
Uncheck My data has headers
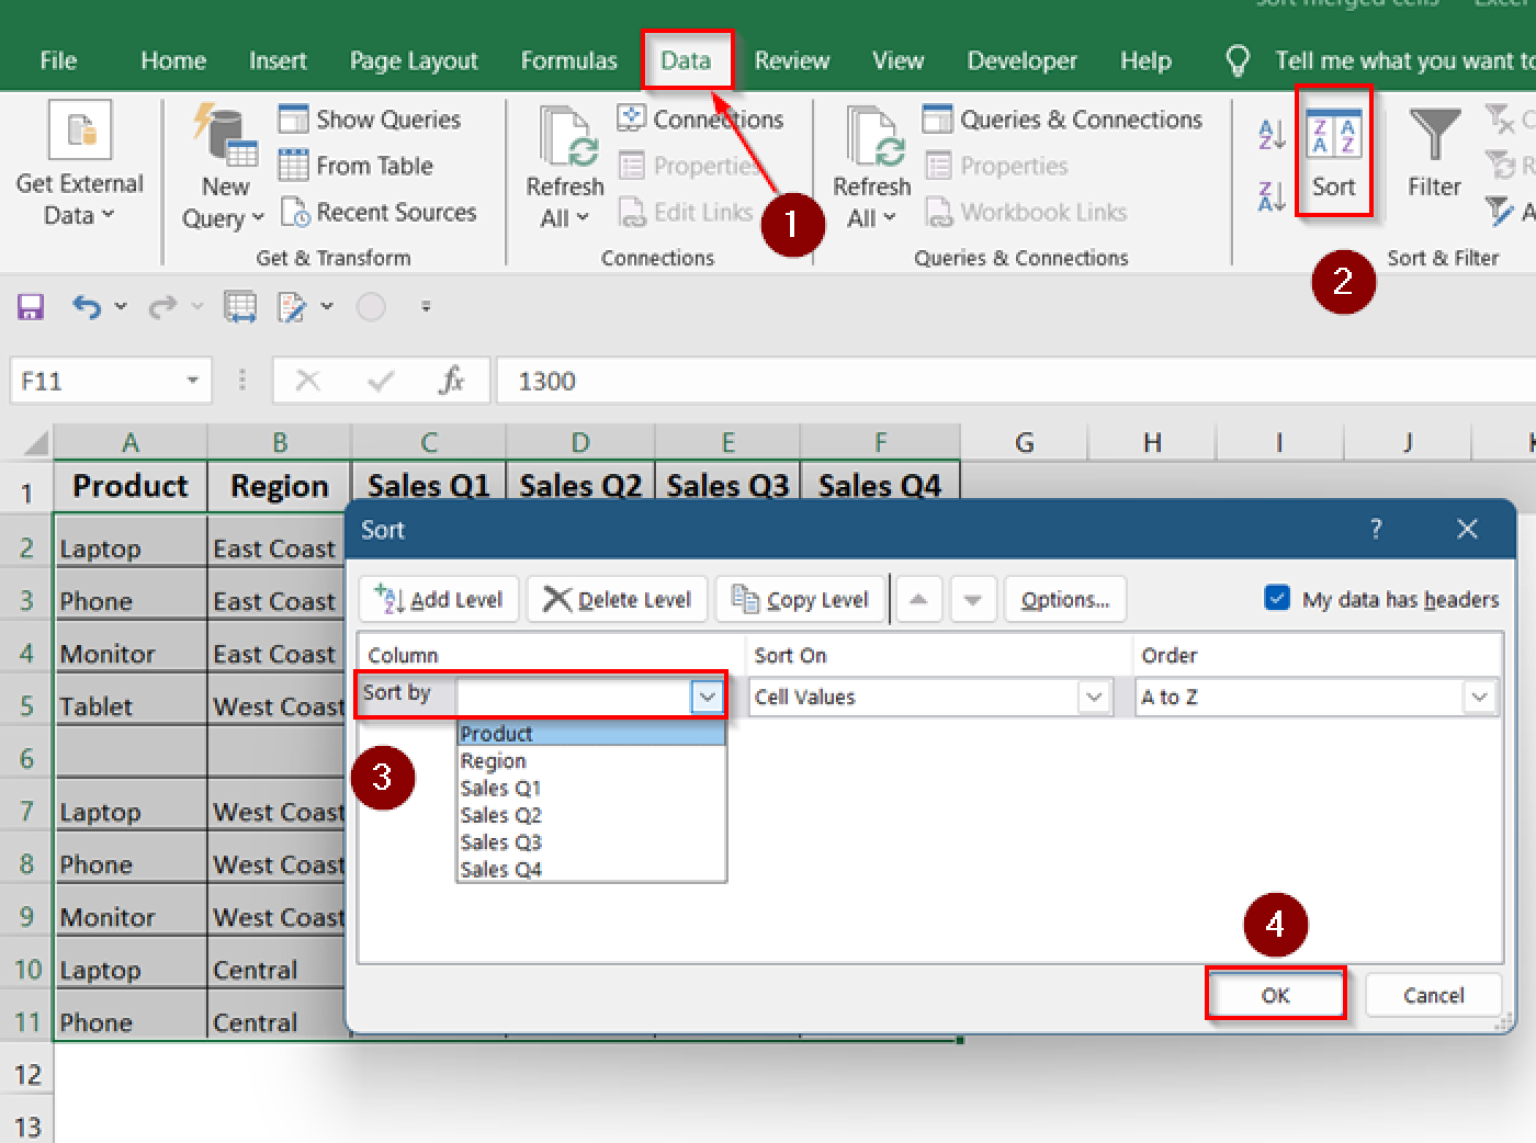pos(1277,598)
